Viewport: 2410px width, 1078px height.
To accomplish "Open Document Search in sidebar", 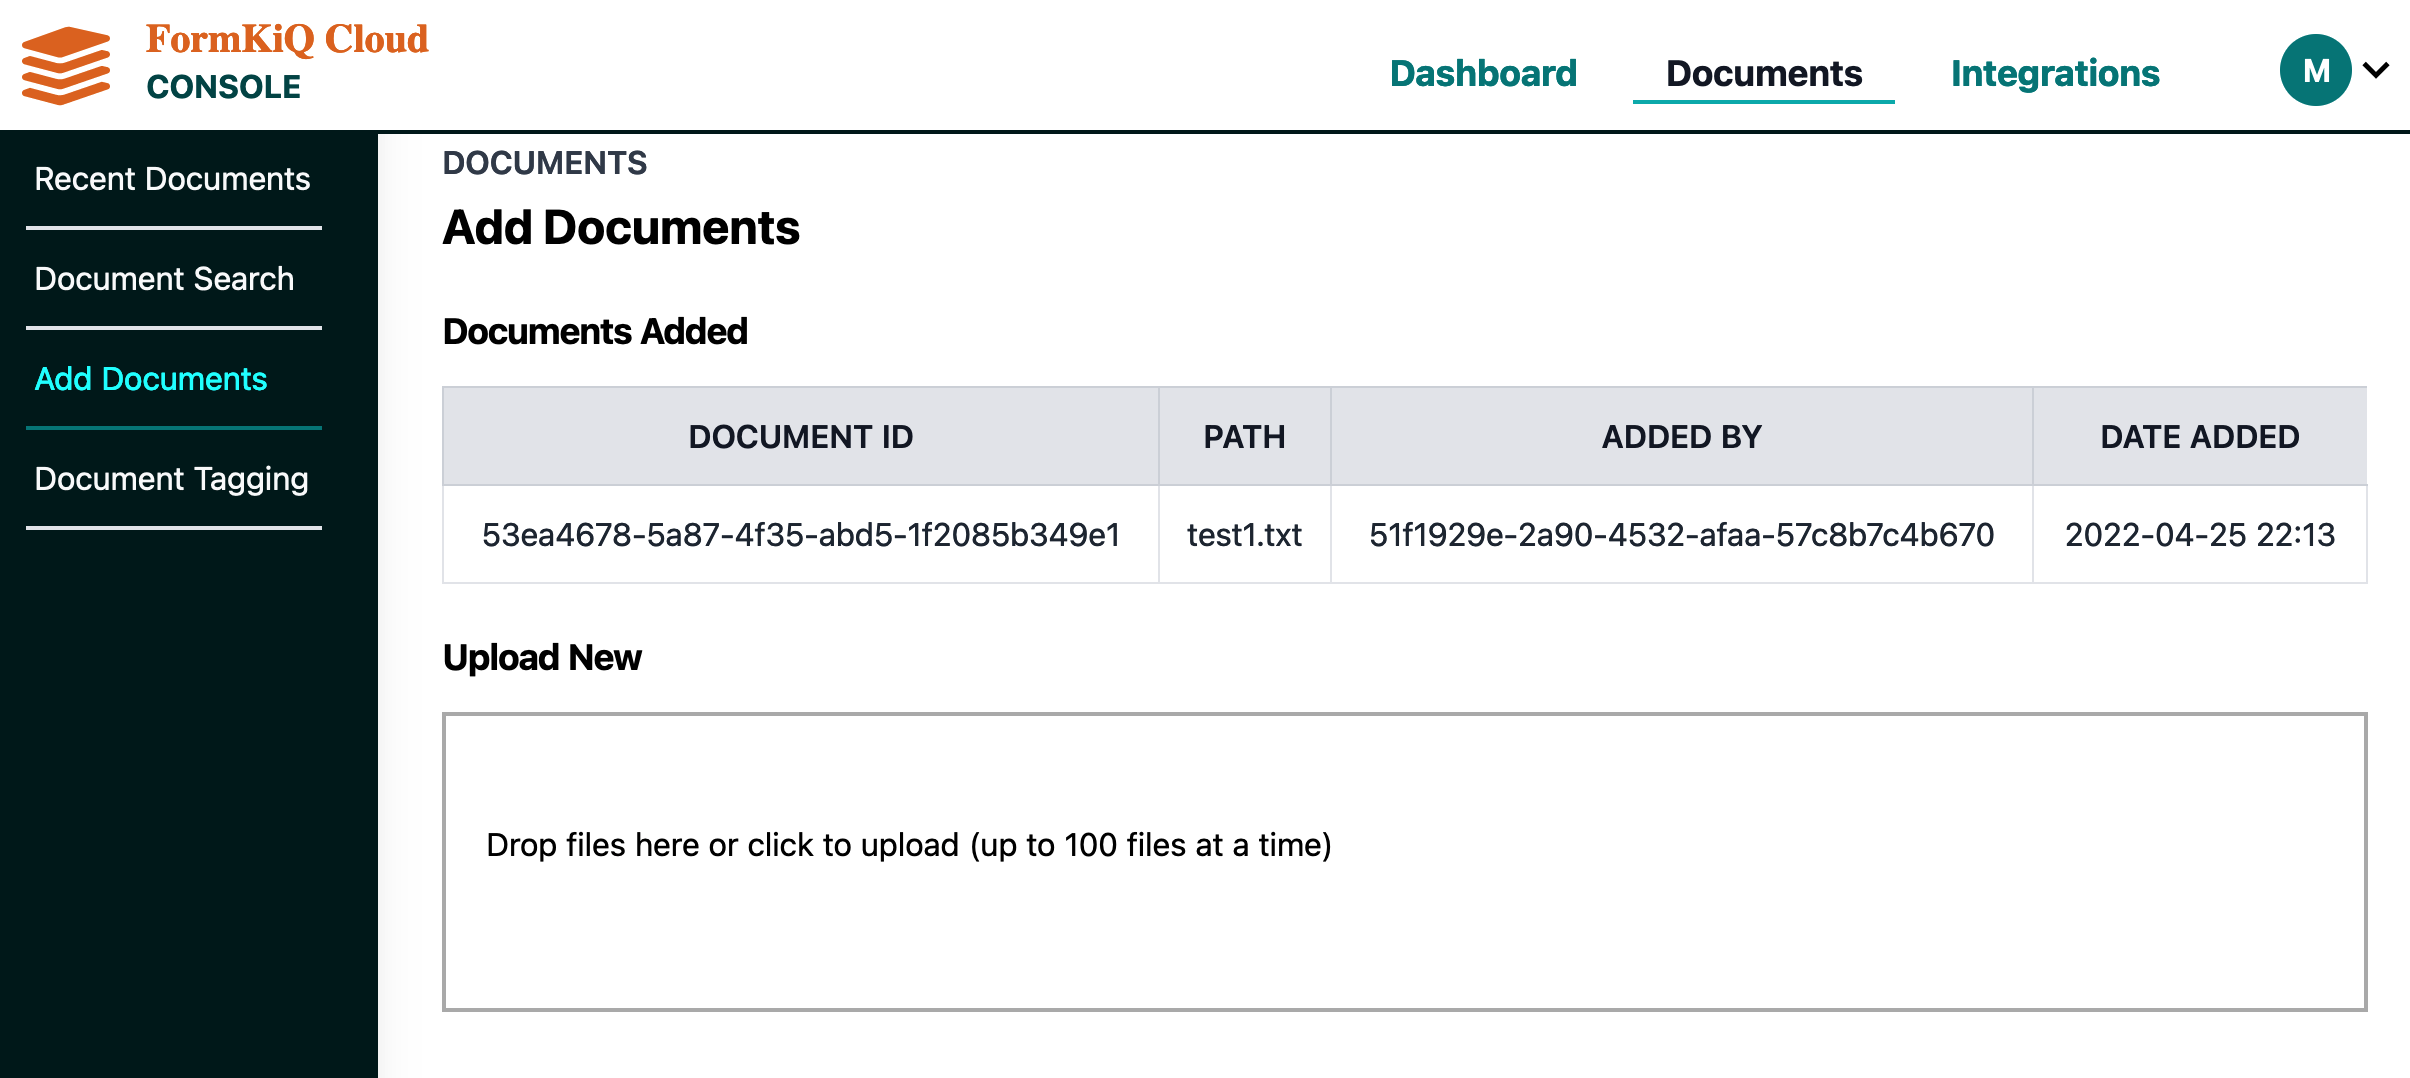I will (x=164, y=279).
